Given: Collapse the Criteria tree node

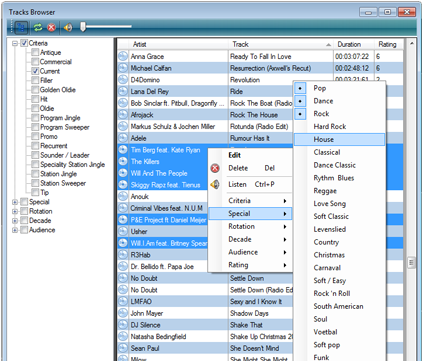Looking at the screenshot, I should click(15, 43).
